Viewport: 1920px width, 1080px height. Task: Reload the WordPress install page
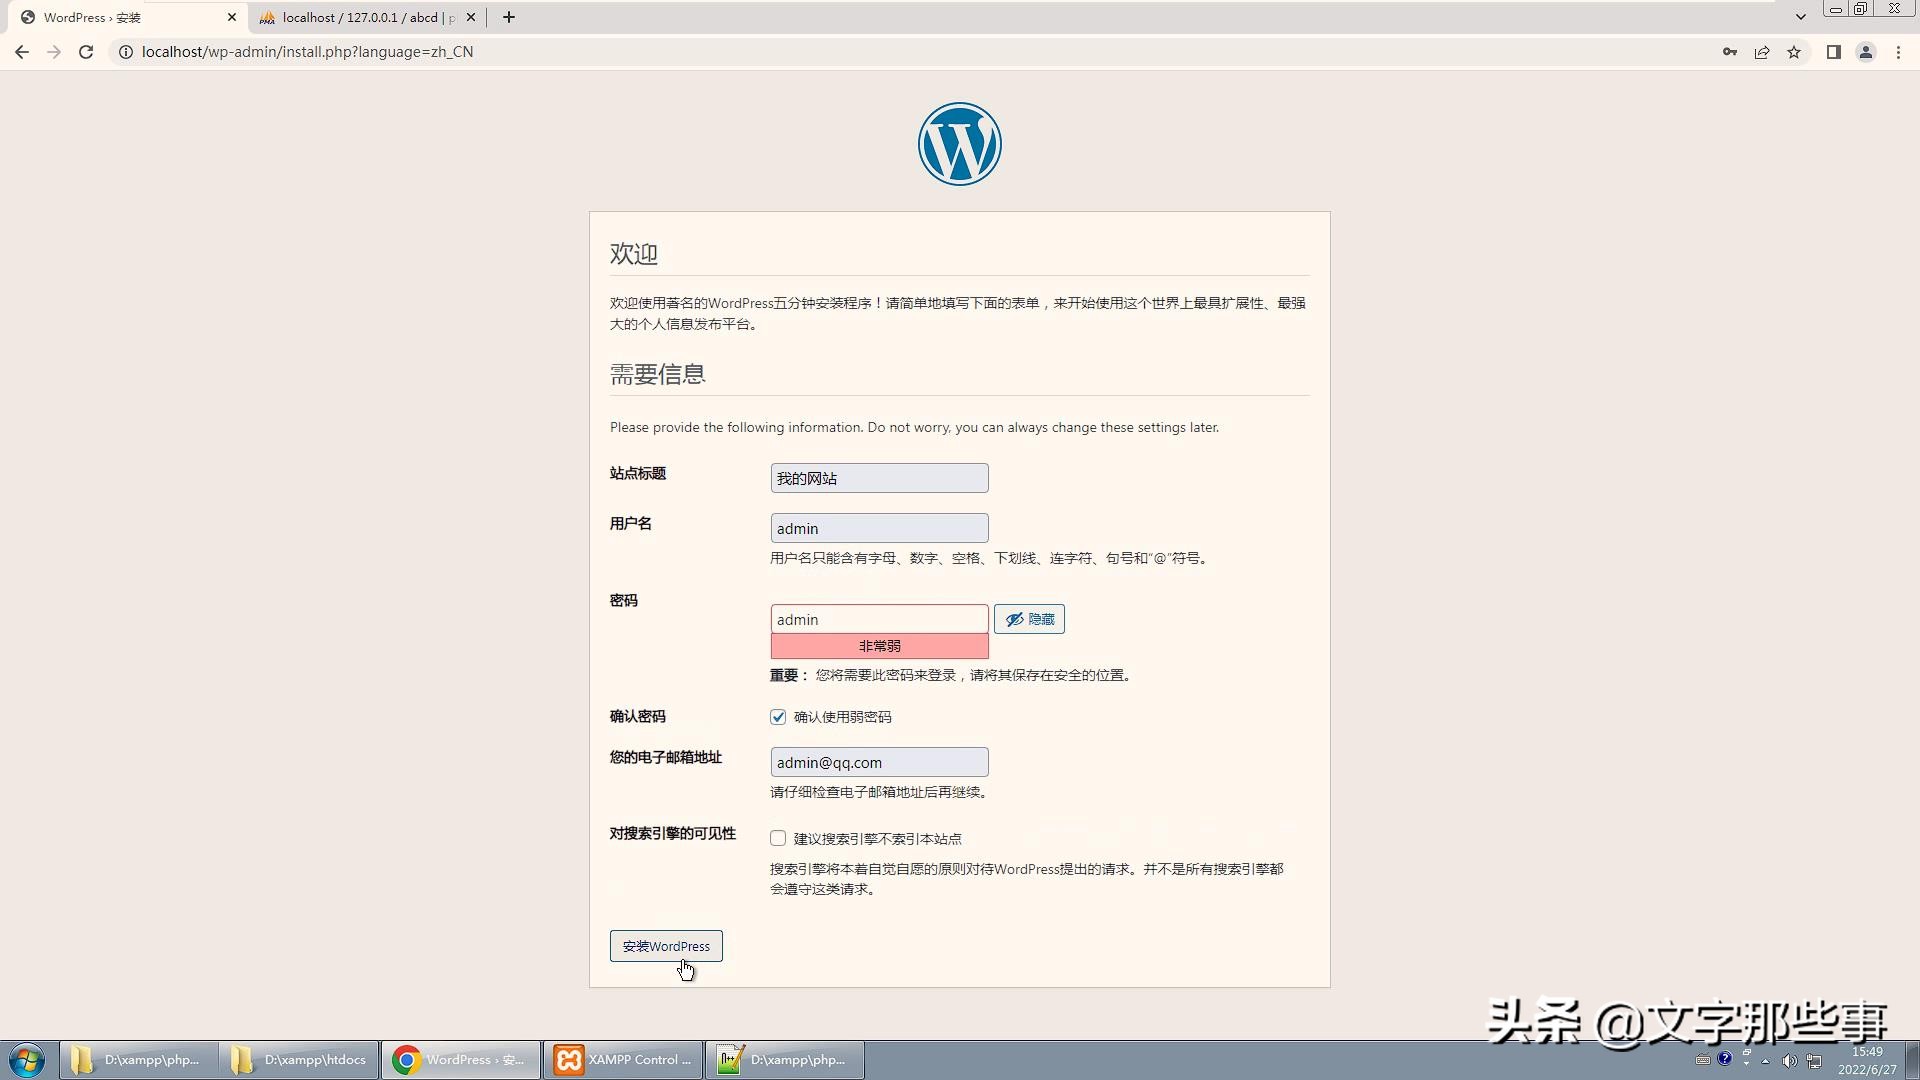point(86,52)
